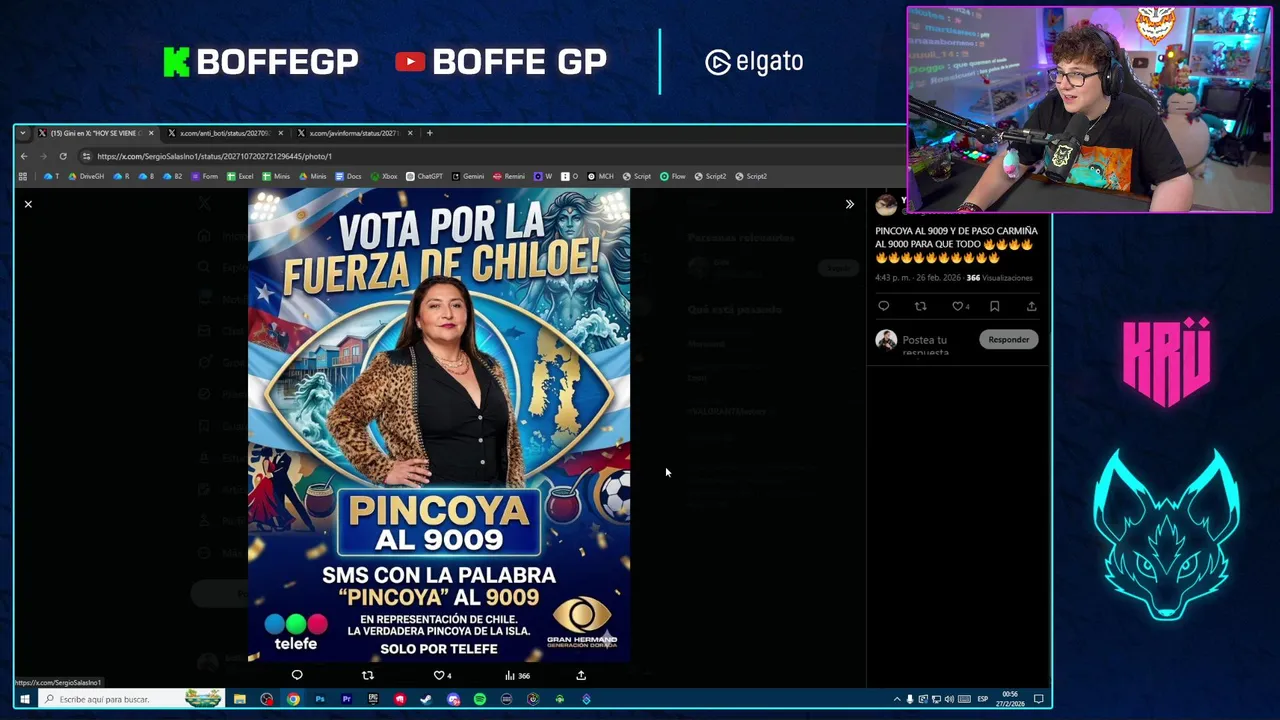Open a new browser tab
This screenshot has width=1280, height=720.
429,133
